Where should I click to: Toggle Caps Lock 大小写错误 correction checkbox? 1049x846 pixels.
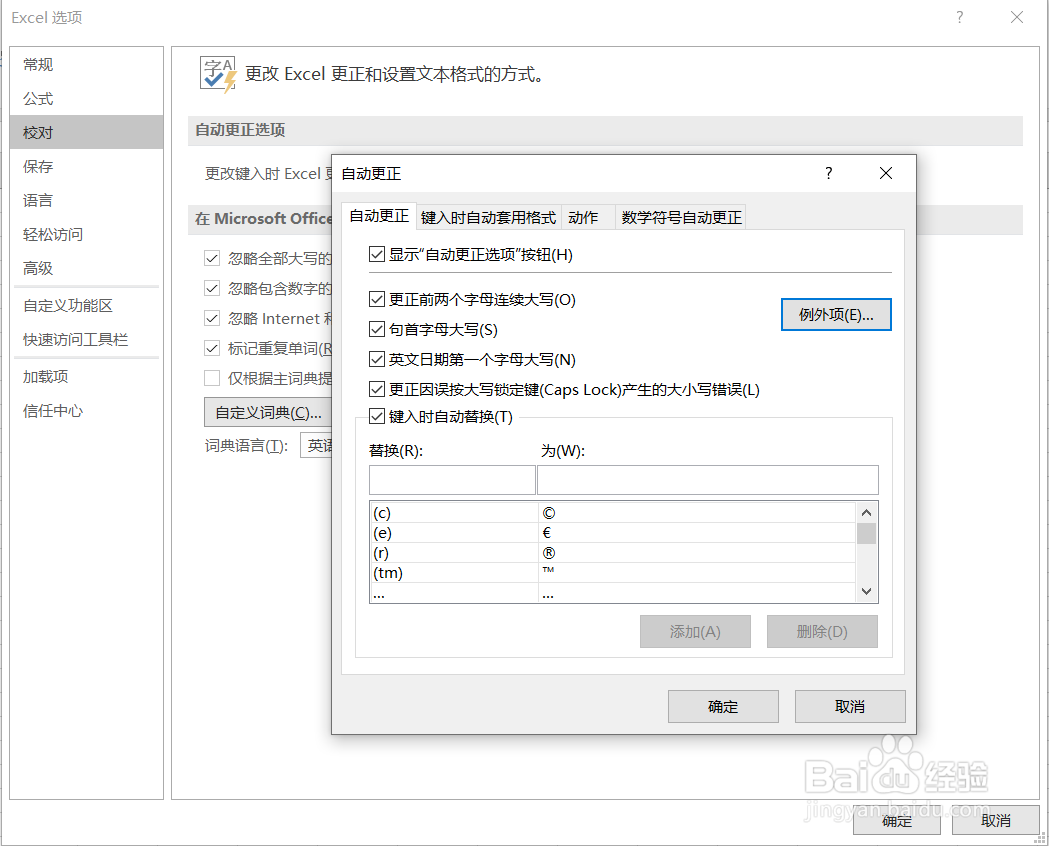point(377,389)
